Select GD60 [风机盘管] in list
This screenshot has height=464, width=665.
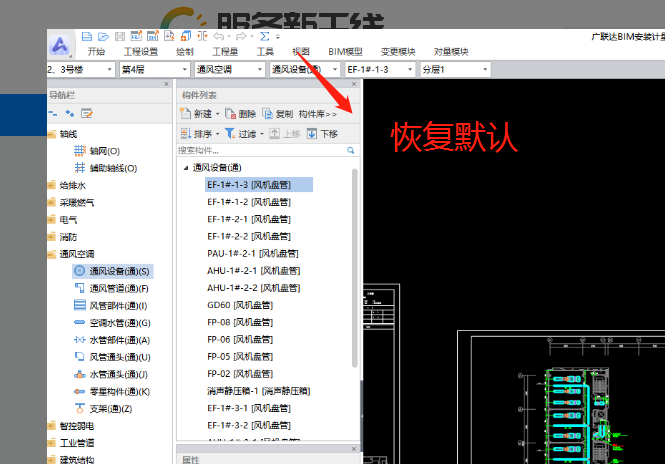pos(240,305)
